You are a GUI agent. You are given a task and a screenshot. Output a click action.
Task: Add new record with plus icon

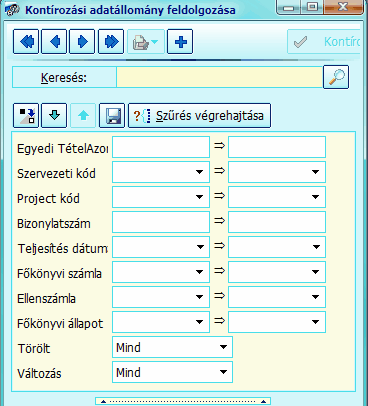[x=180, y=42]
